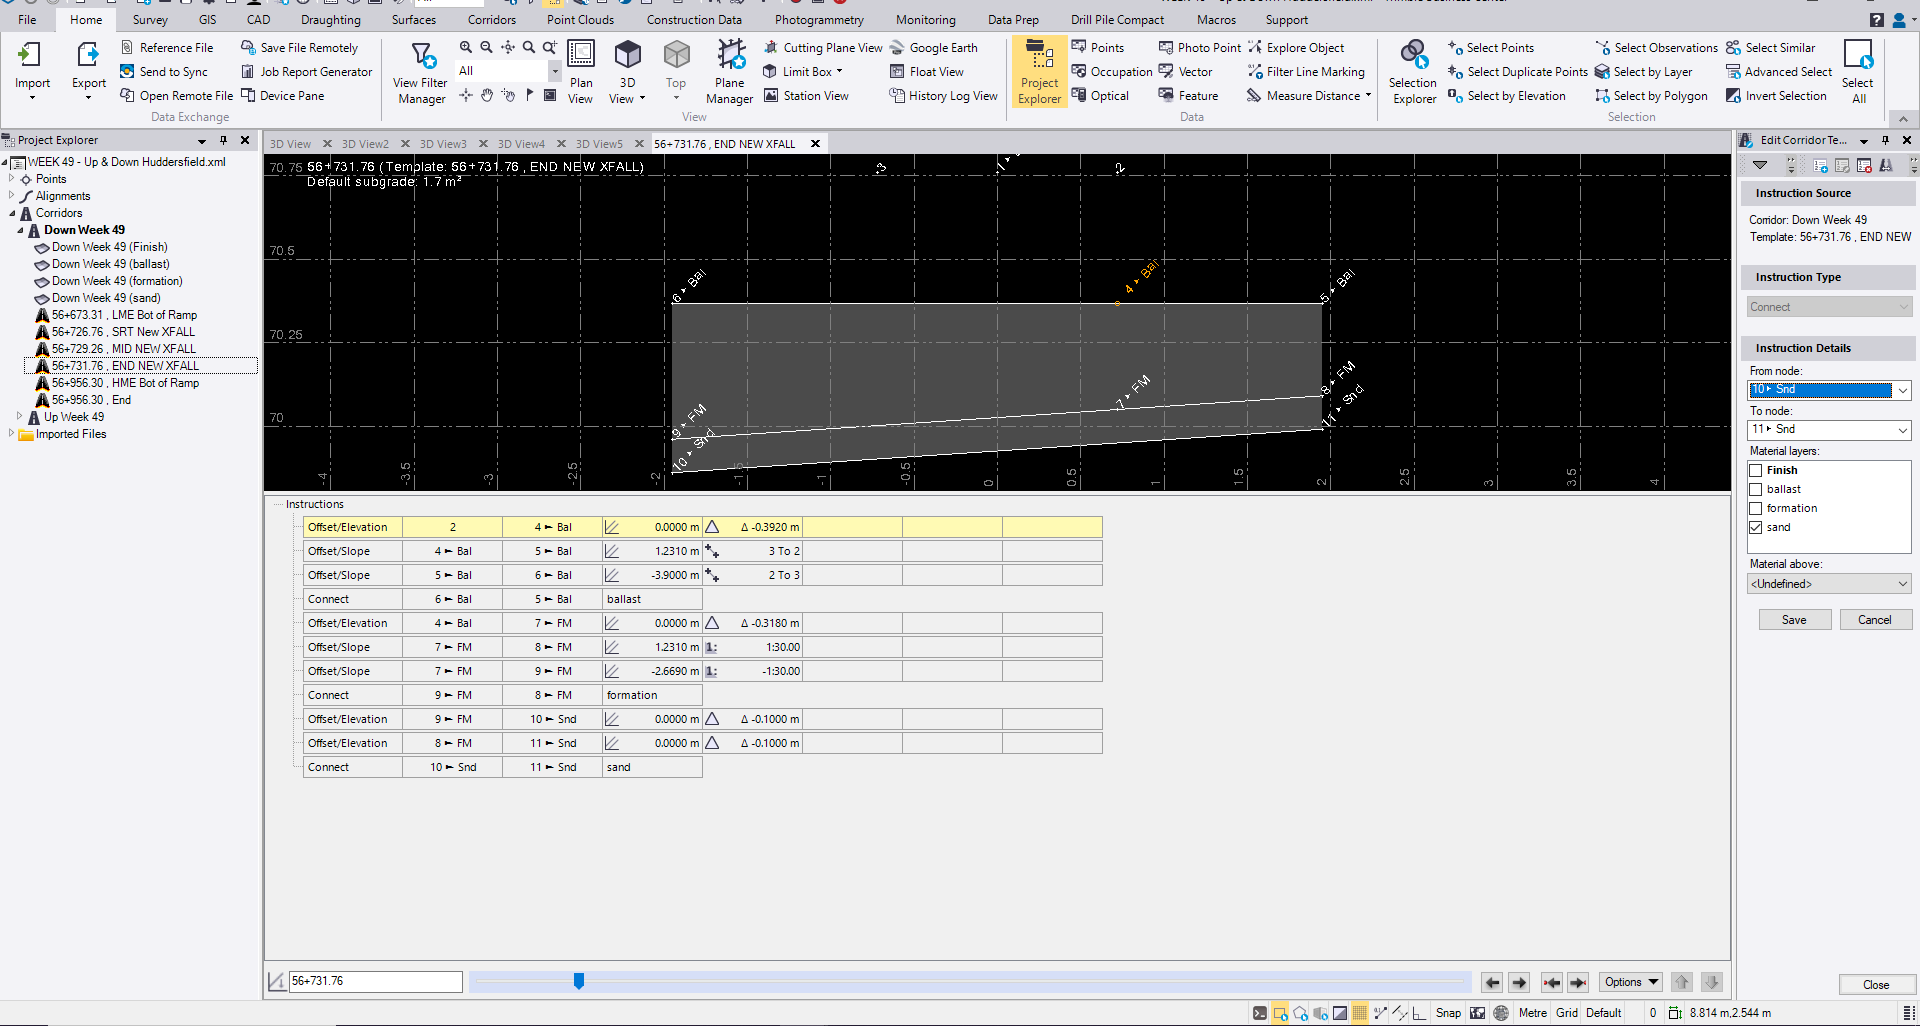1920x1026 pixels.
Task: Switch to the Corridors ribbon tab
Action: click(x=491, y=20)
